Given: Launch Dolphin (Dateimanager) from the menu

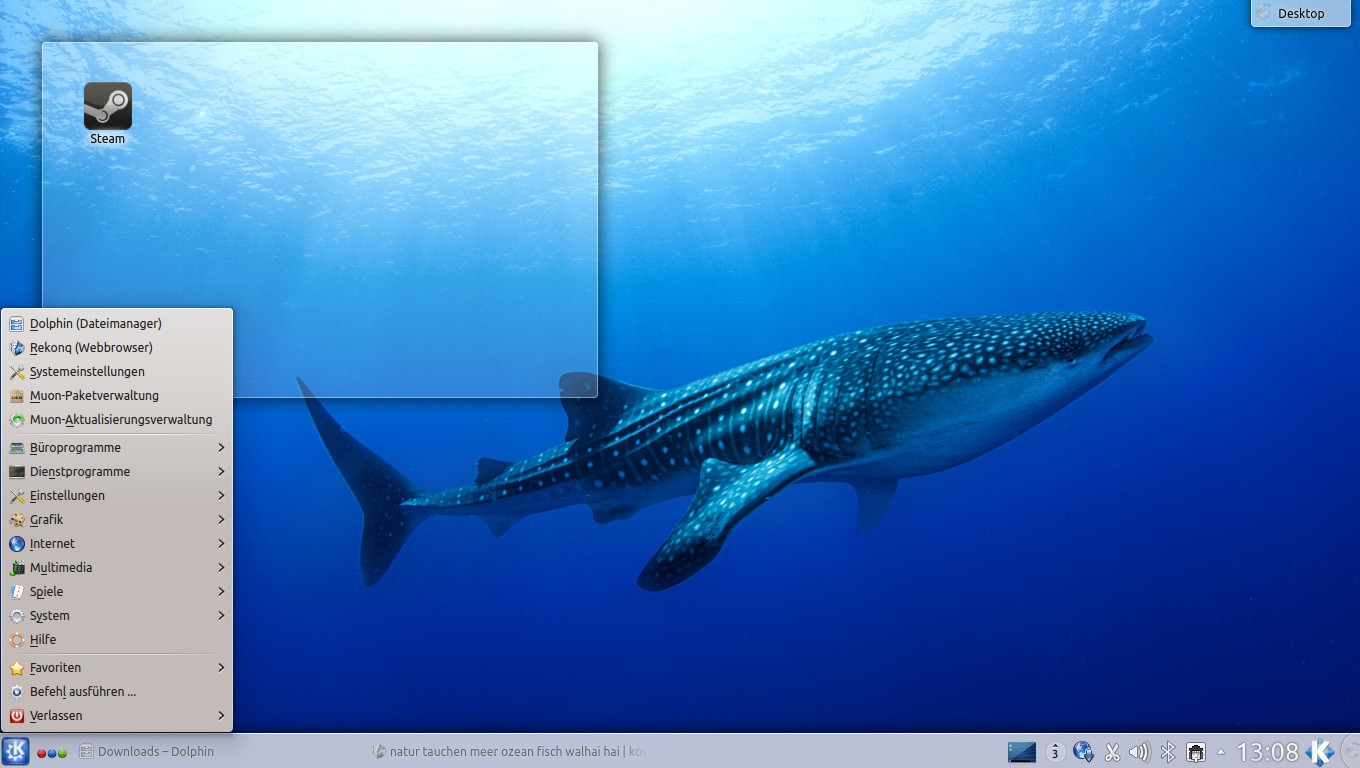Looking at the screenshot, I should (x=96, y=324).
